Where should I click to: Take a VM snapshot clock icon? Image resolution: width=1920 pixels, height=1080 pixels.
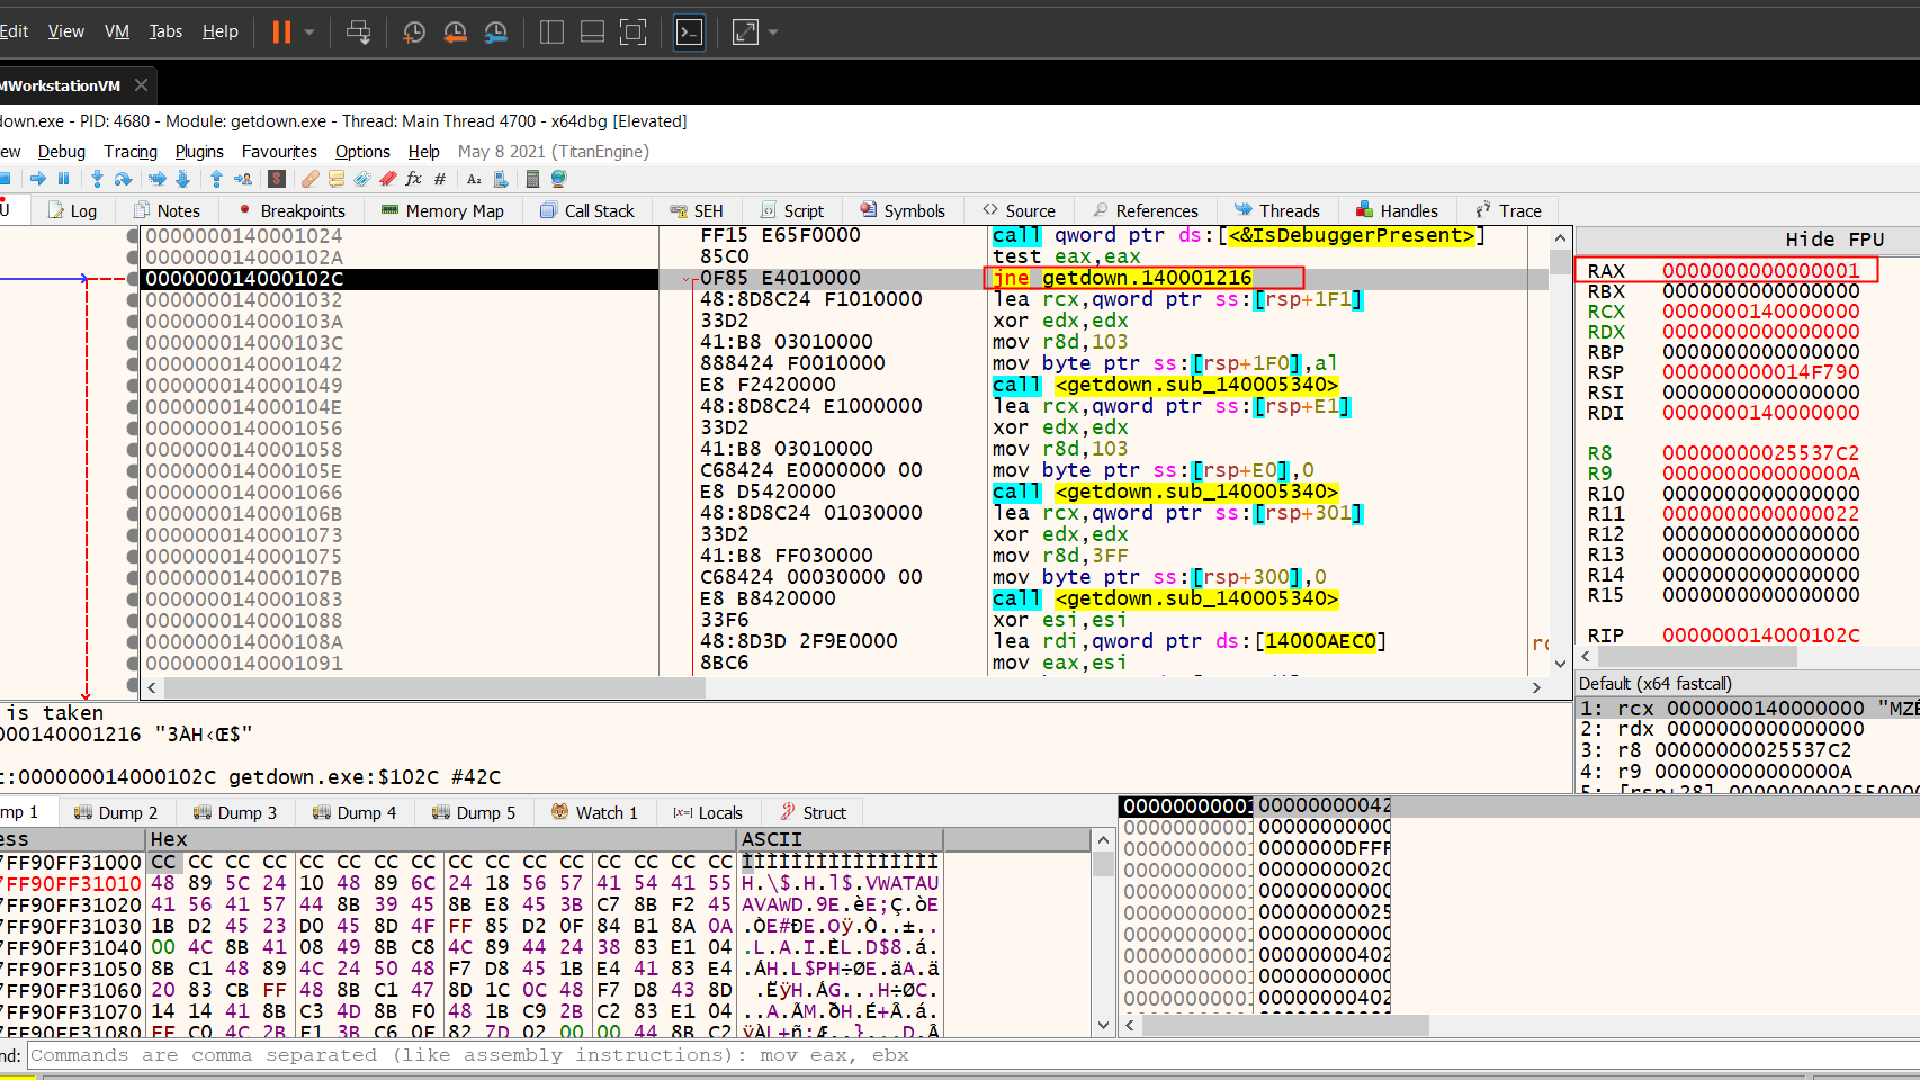(x=413, y=32)
